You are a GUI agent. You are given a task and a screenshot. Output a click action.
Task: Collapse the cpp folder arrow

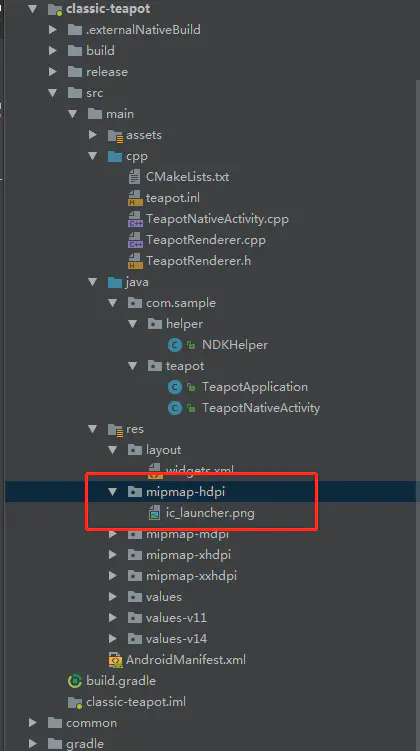(x=92, y=156)
